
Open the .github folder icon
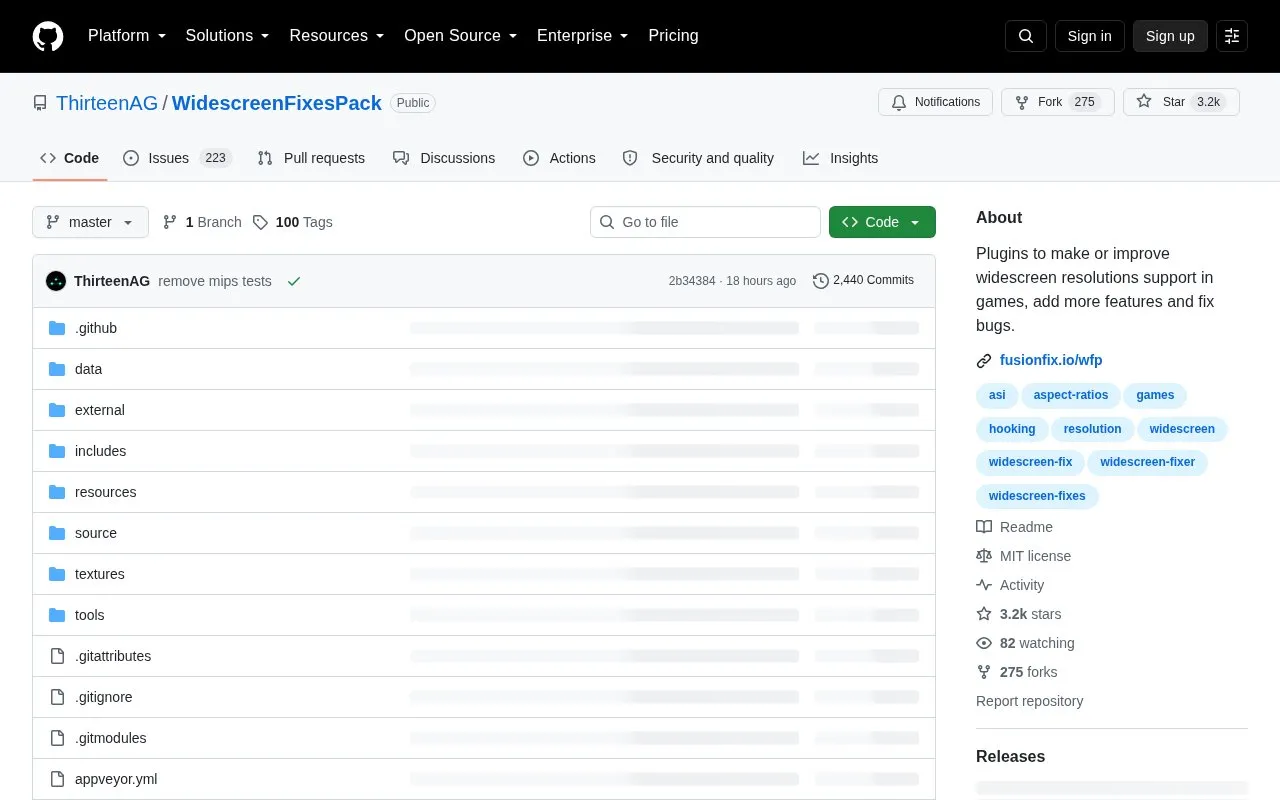57,328
